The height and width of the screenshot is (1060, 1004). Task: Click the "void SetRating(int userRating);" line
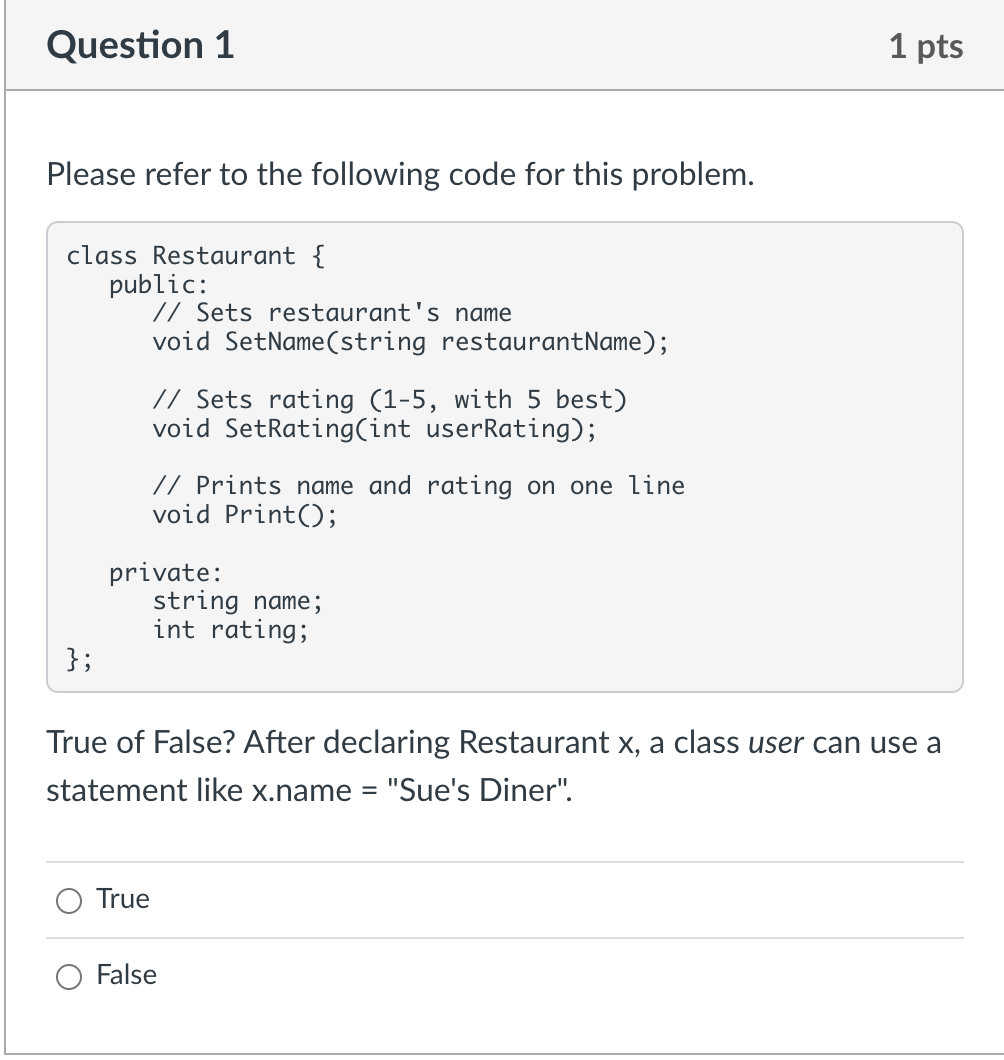tap(374, 429)
